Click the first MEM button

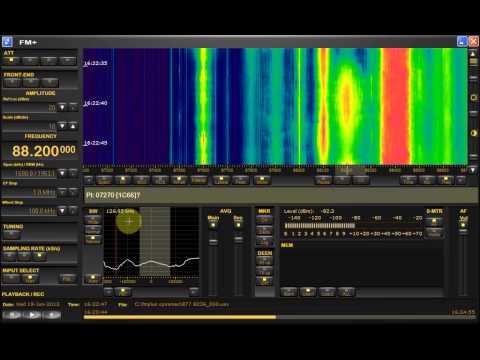point(289,292)
